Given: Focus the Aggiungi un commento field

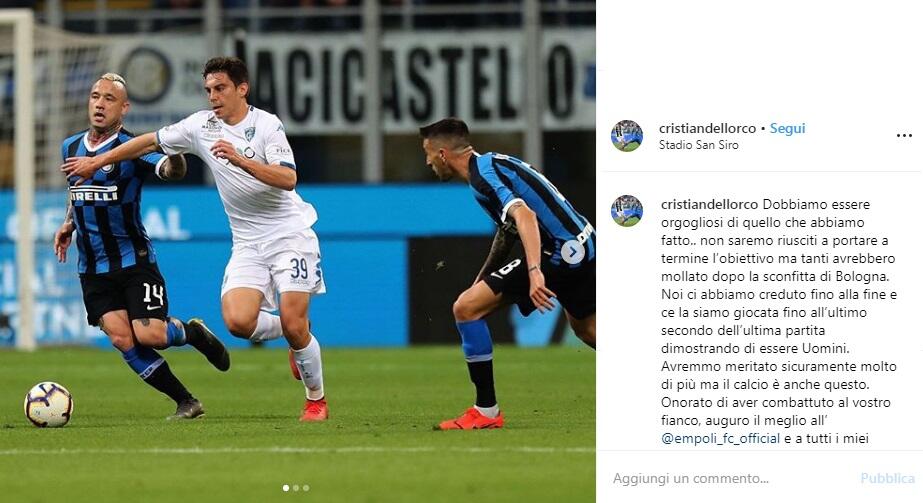Looking at the screenshot, I should (x=730, y=478).
